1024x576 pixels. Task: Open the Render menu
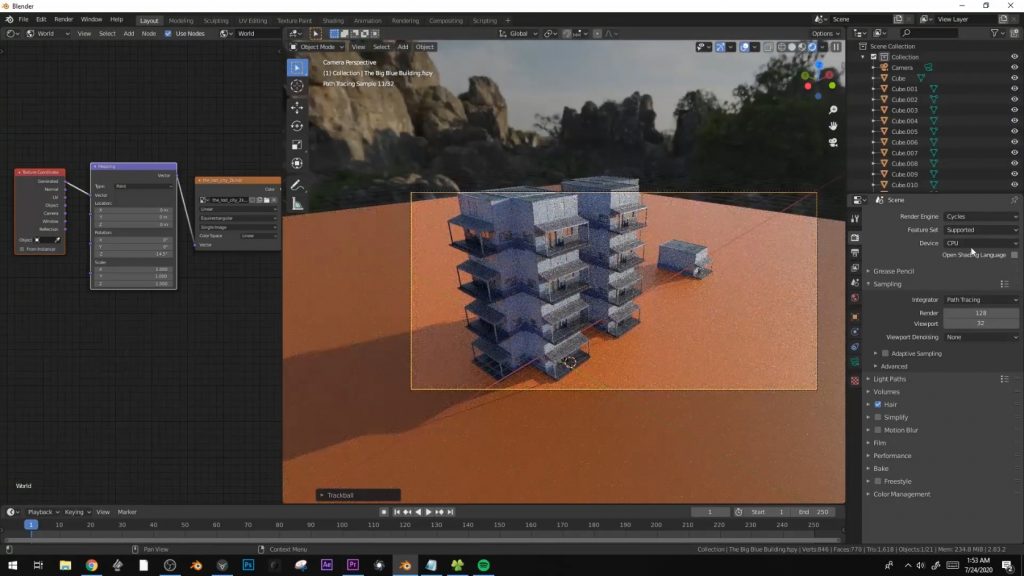(x=63, y=20)
